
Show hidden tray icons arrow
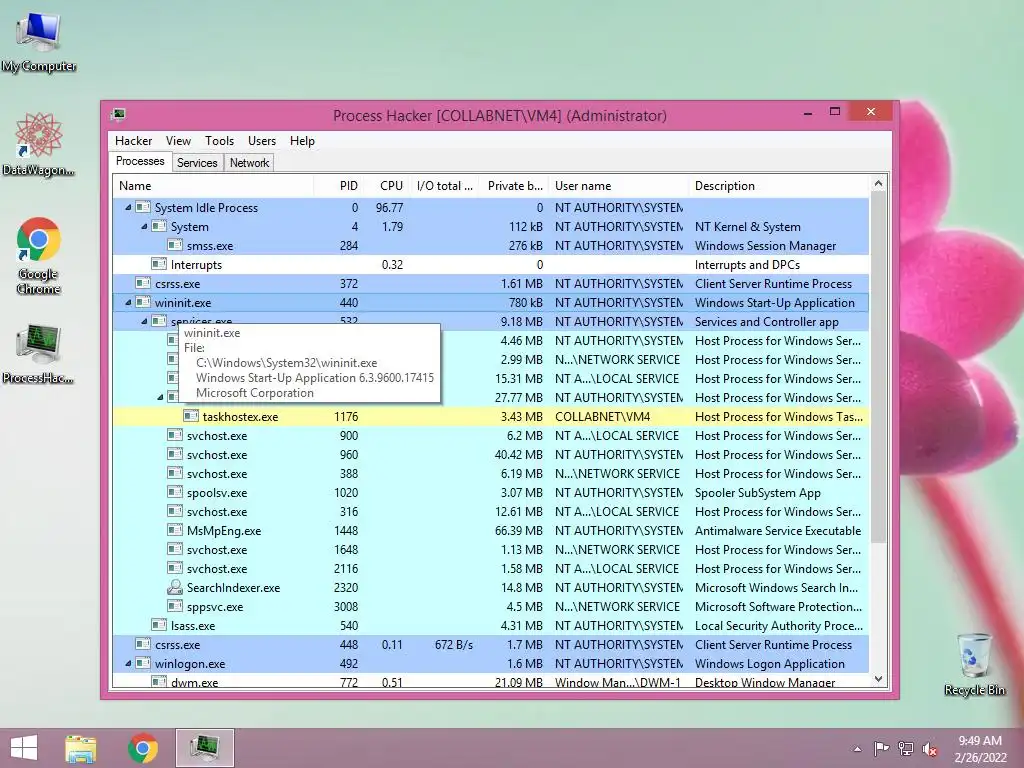[857, 749]
